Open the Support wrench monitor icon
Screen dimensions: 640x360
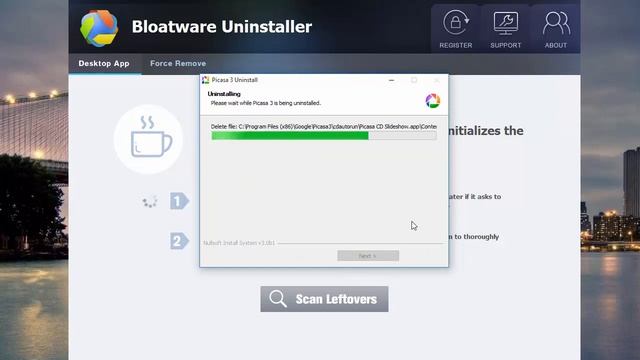coord(506,23)
